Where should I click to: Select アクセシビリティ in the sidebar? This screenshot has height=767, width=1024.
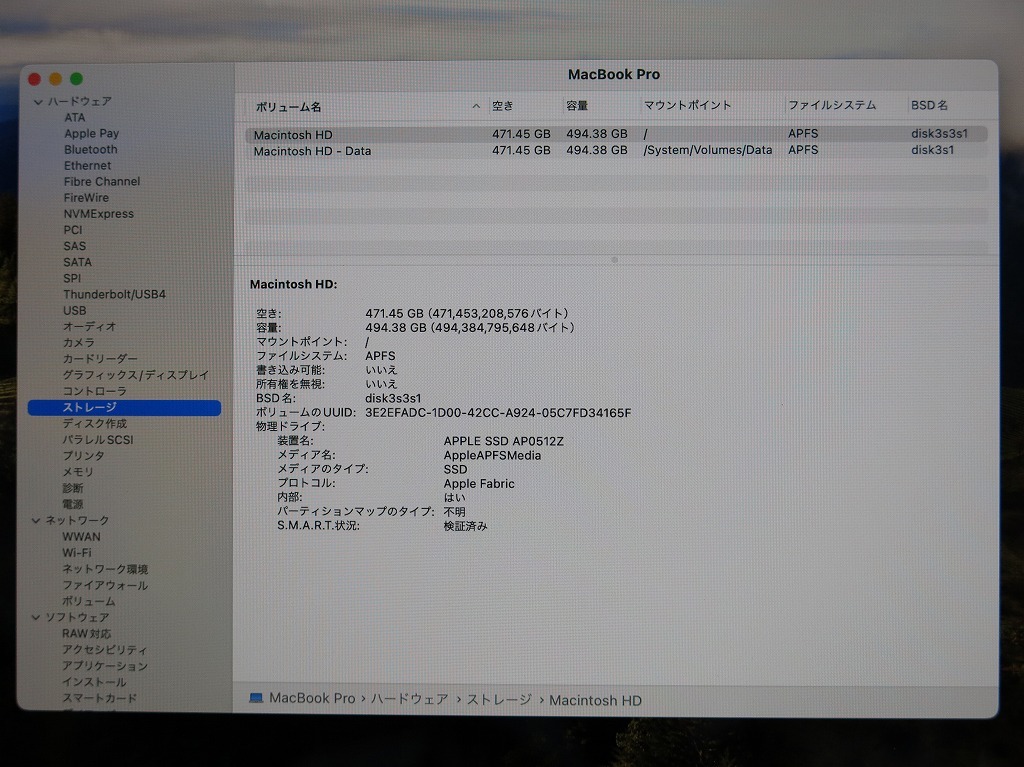click(104, 650)
